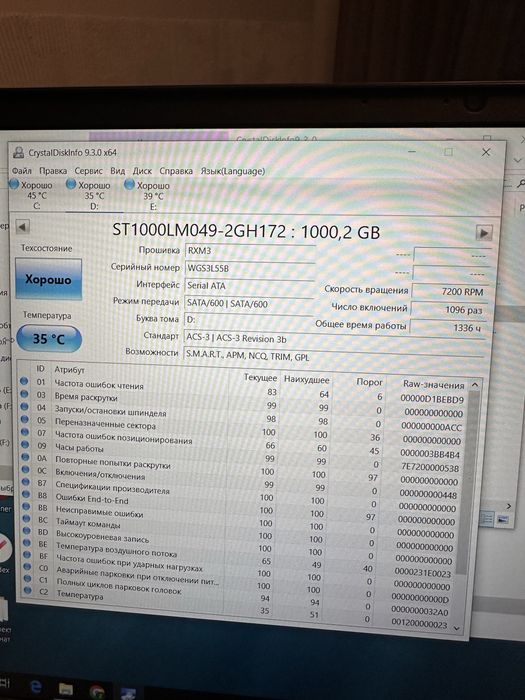Go to previous disk with left arrow
This screenshot has height=700, width=525.
coord(22,227)
